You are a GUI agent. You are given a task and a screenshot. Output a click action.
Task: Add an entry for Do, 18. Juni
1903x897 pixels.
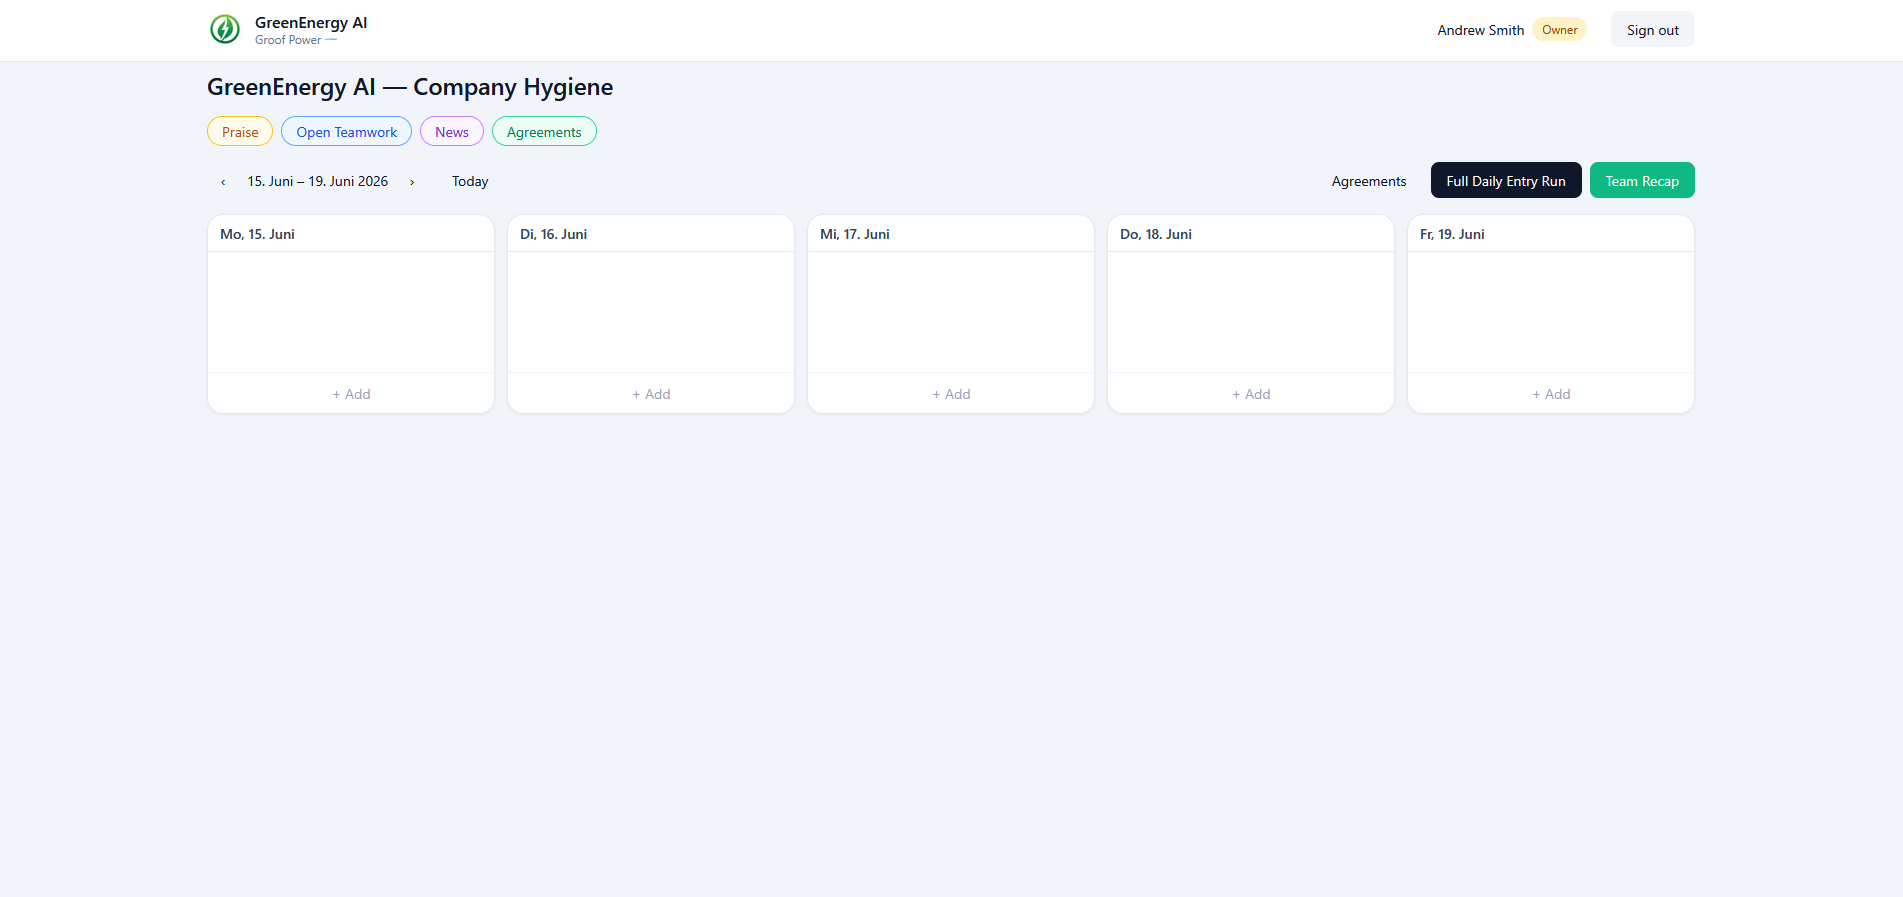pos(1251,394)
